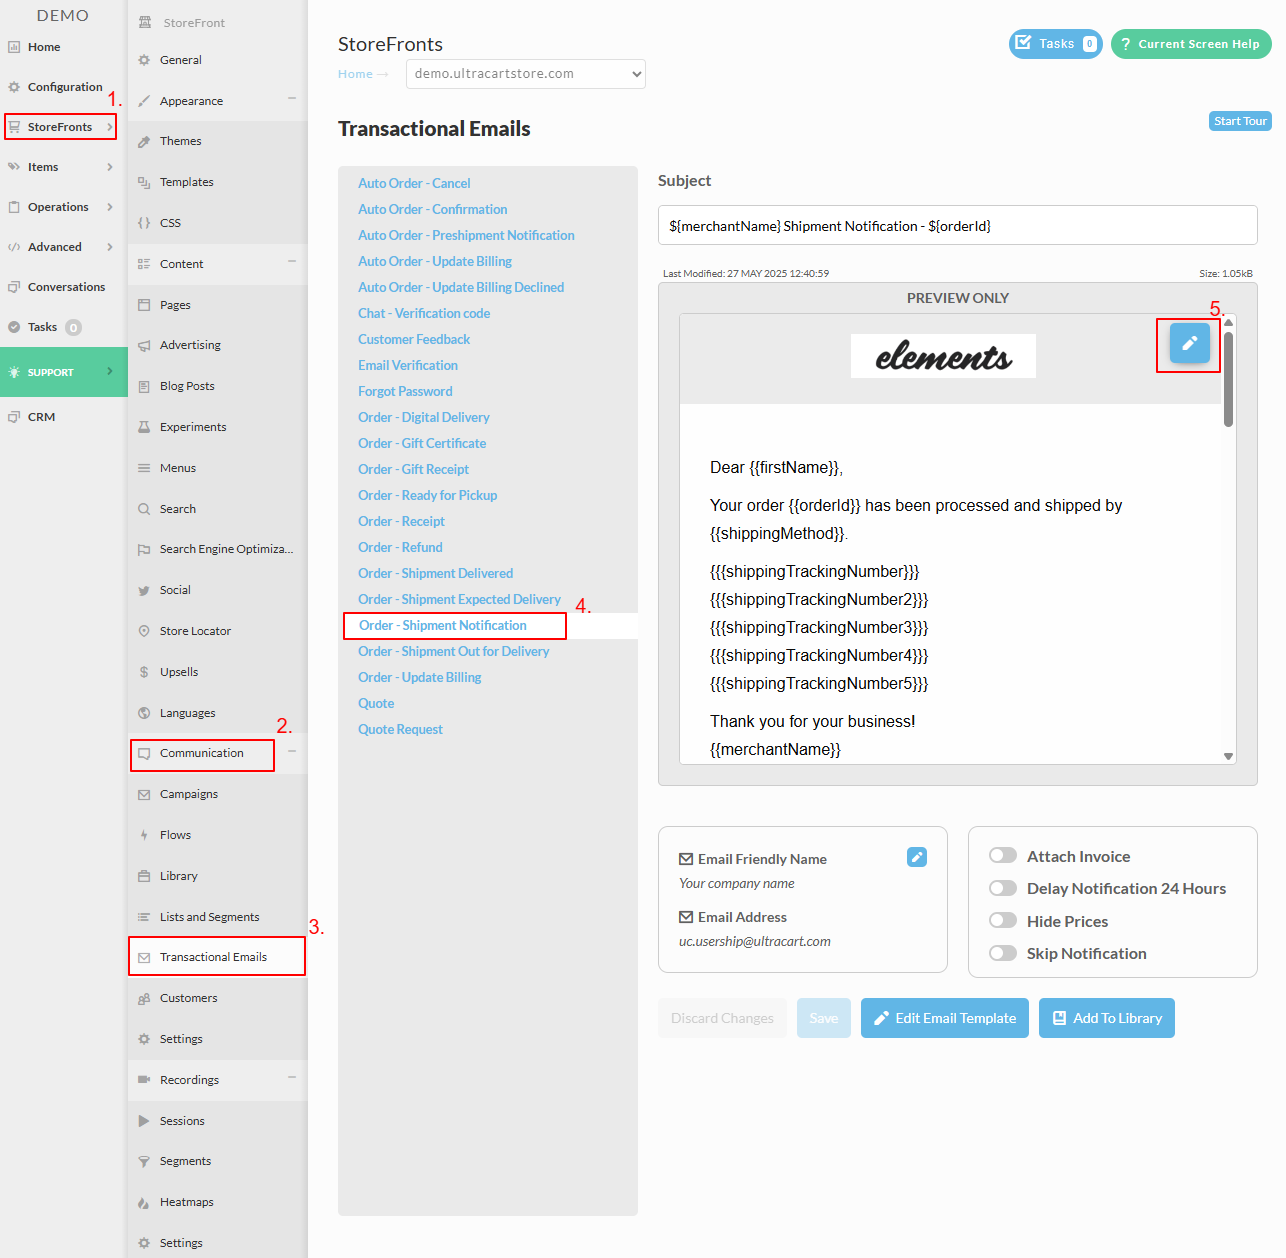This screenshot has height=1258, width=1286.
Task: Click the Social Twitter bird icon
Action: pyautogui.click(x=144, y=590)
